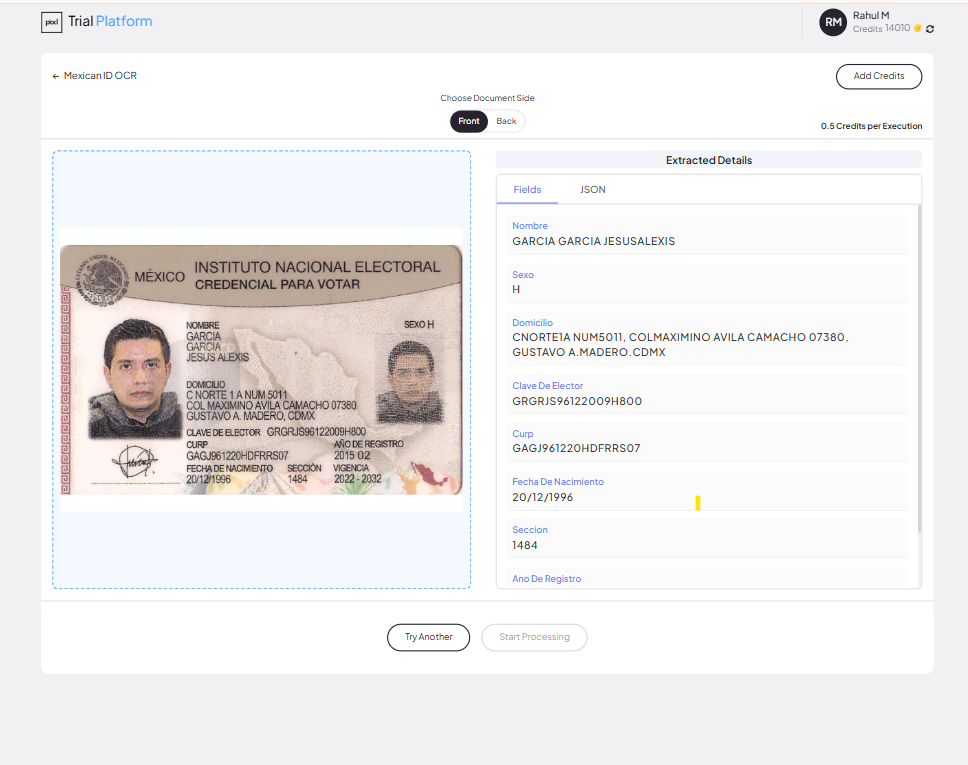
Task: Click the Add Credits button
Action: pyautogui.click(x=878, y=76)
